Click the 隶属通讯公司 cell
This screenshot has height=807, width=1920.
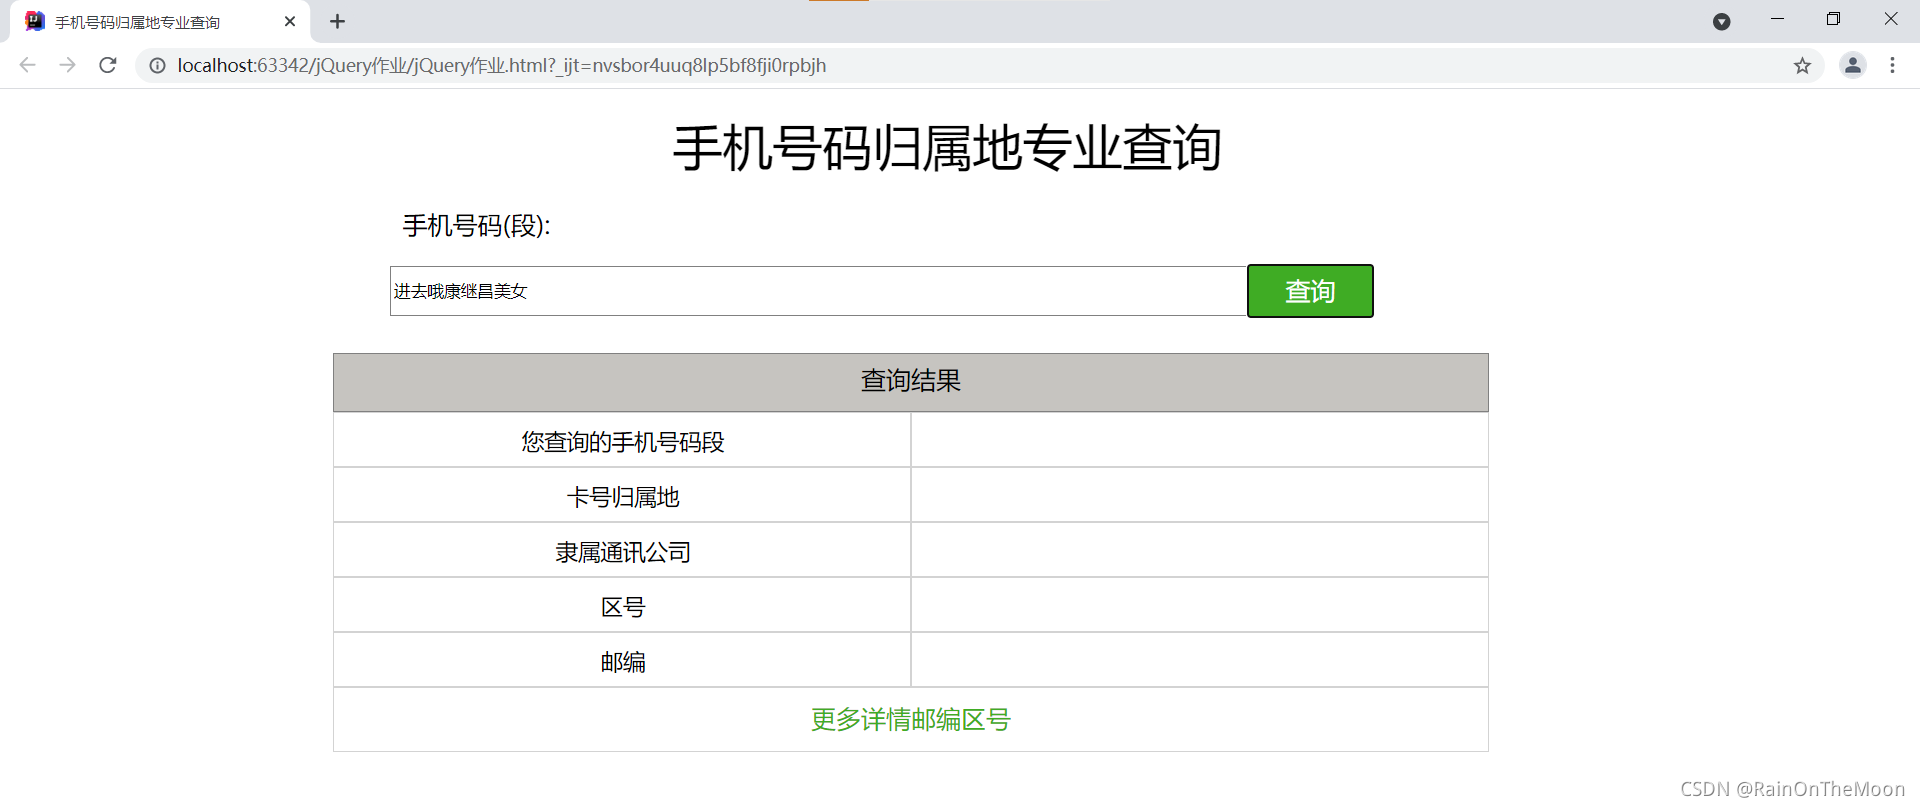622,551
